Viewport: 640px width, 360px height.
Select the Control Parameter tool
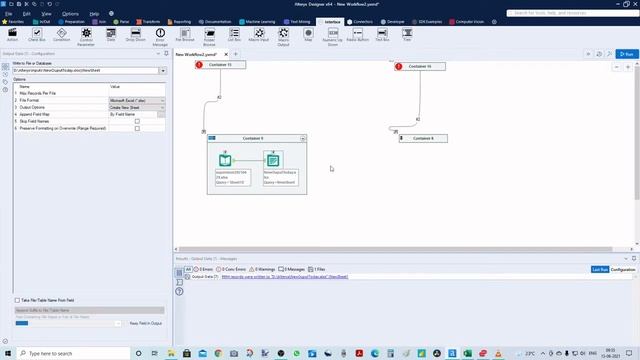[x=86, y=37]
